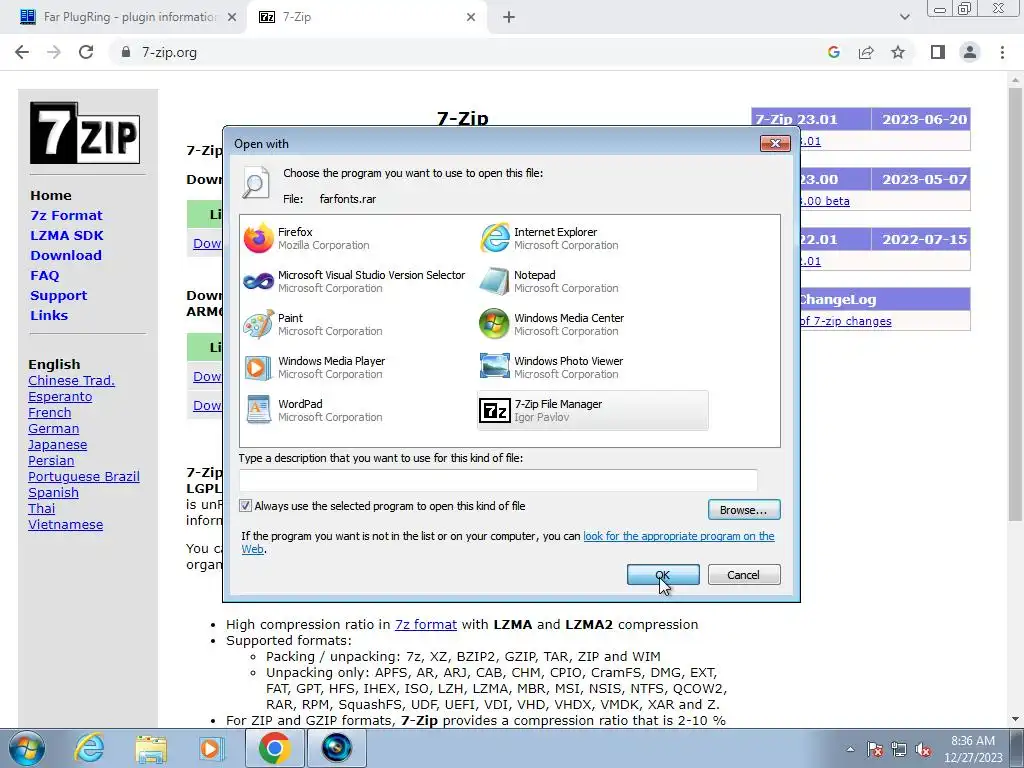Open Chrome three-dot menu
This screenshot has width=1024, height=768.
pyautogui.click(x=1002, y=52)
